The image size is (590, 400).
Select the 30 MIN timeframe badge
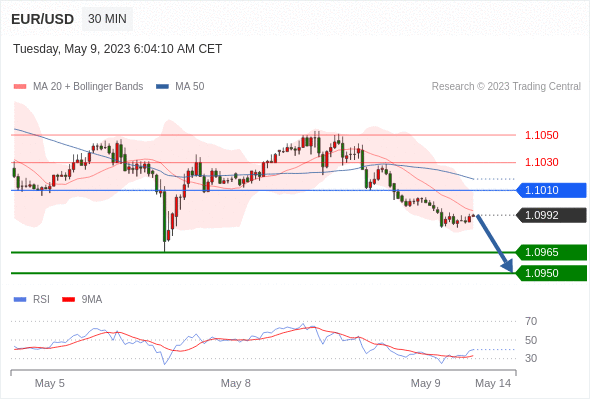click(107, 19)
